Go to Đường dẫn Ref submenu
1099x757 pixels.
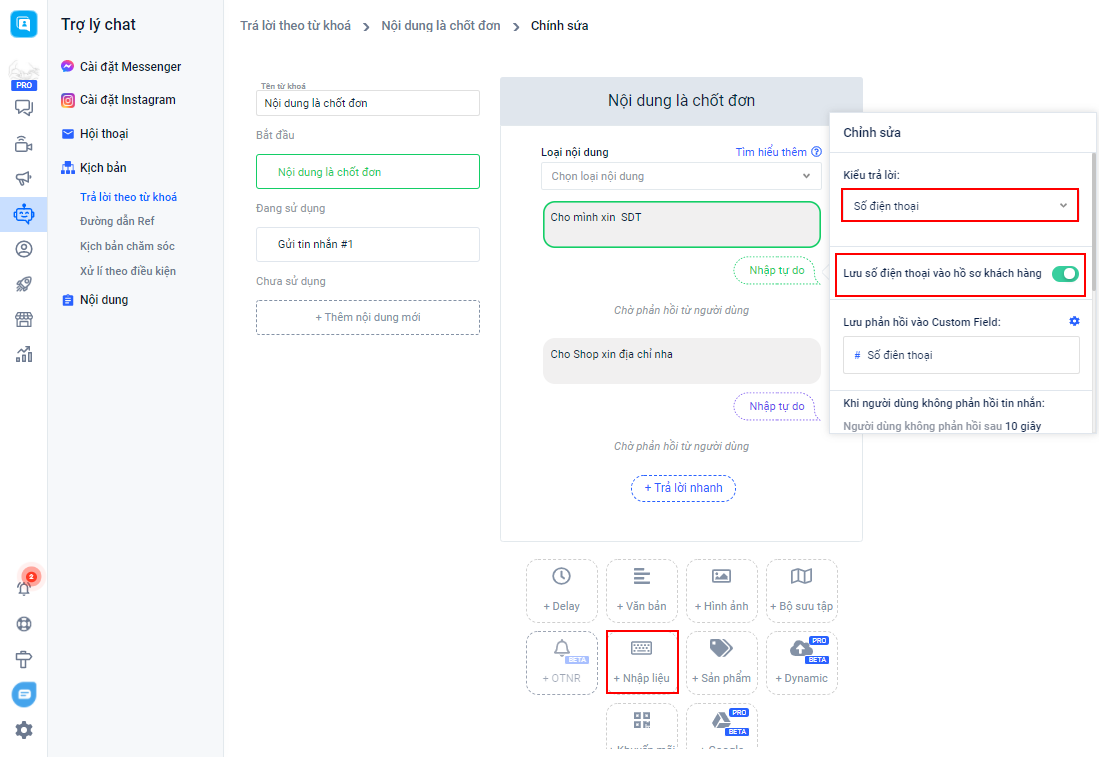[x=117, y=221]
